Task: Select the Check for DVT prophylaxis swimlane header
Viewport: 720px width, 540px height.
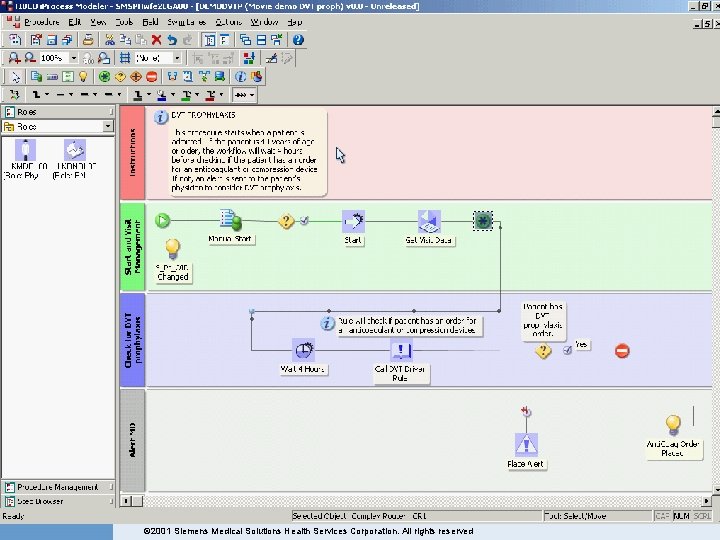Action: point(133,341)
